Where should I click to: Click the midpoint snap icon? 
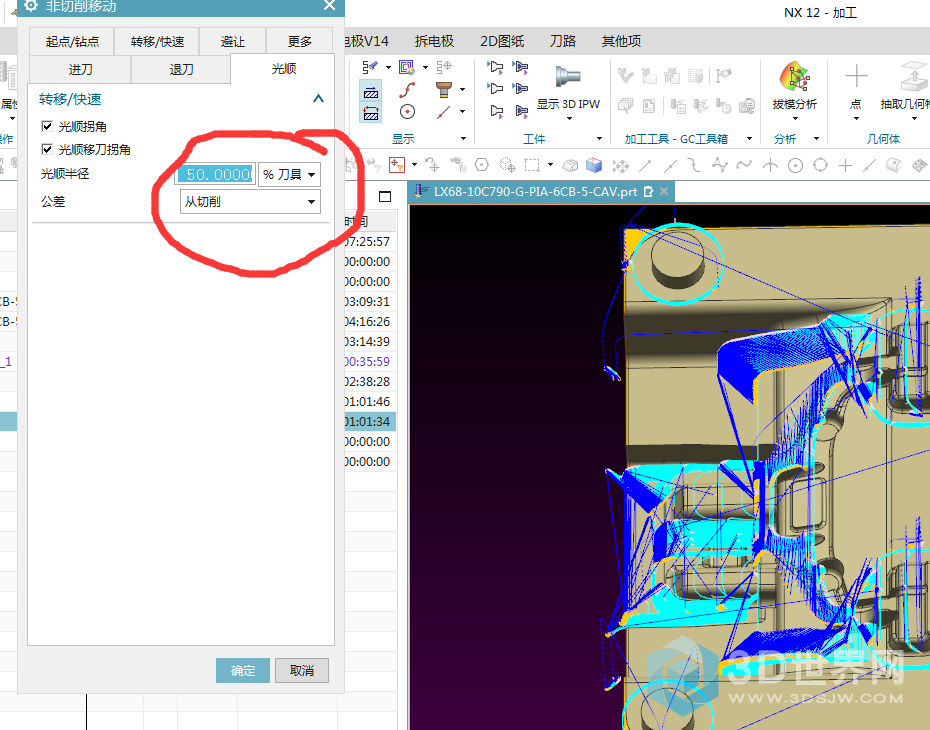click(x=670, y=165)
